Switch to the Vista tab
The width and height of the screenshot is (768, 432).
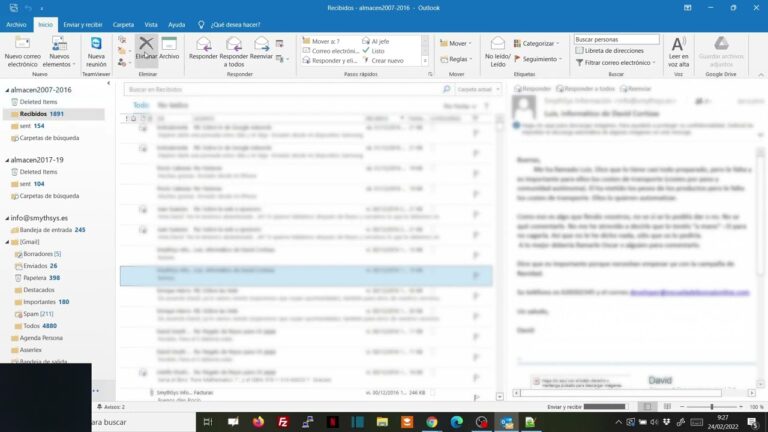click(151, 24)
